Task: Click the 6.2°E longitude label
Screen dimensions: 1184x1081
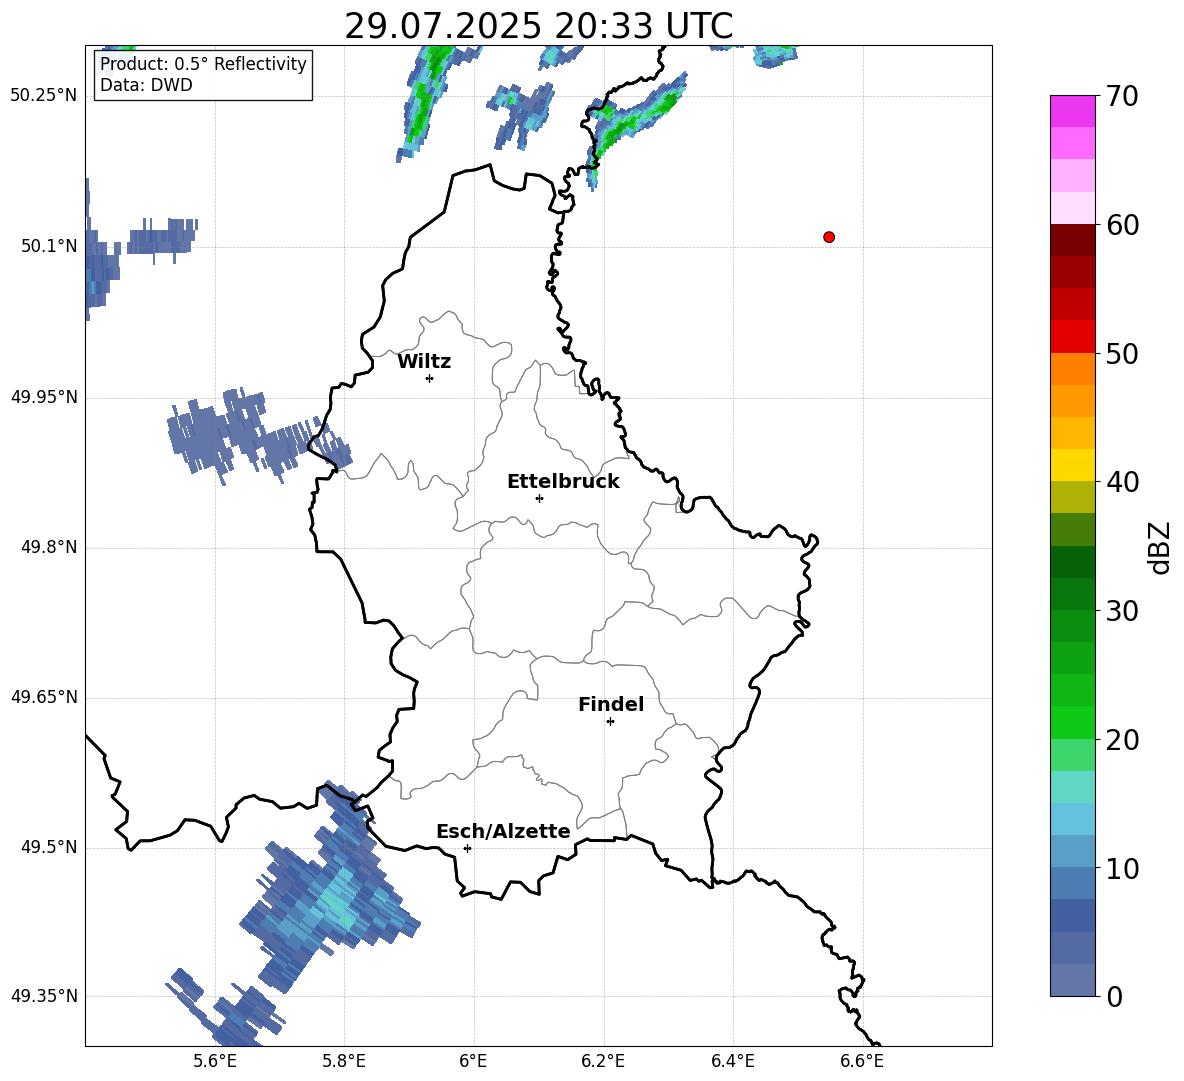Action: click(x=603, y=1061)
